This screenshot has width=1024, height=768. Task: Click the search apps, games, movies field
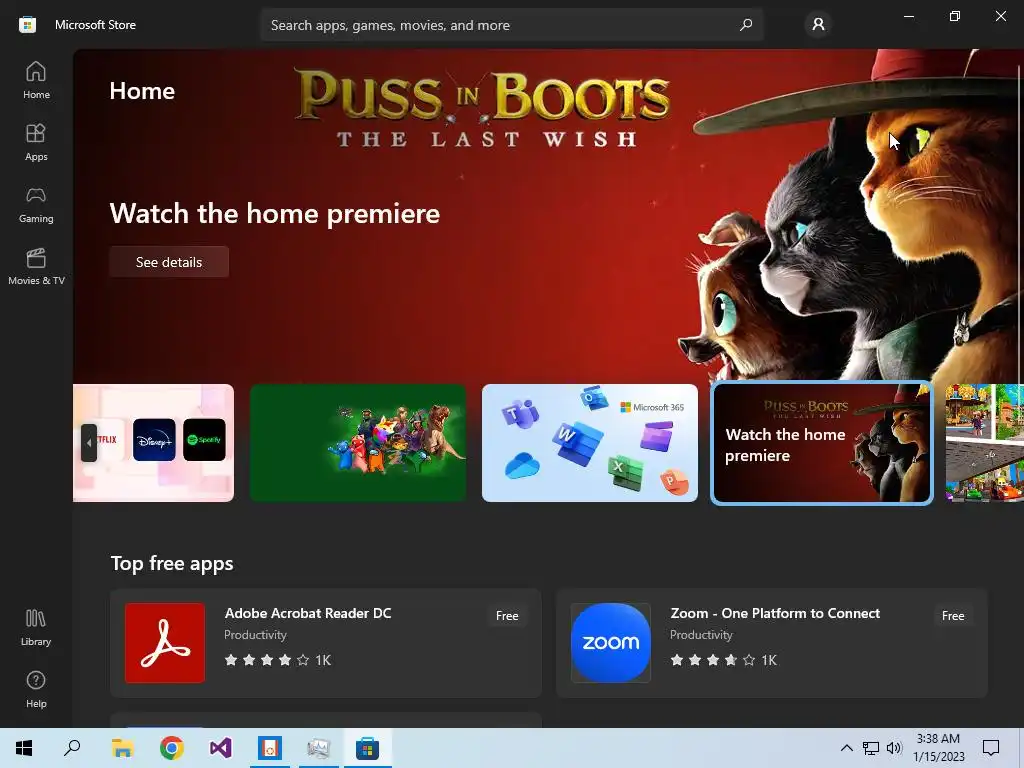[x=511, y=25]
